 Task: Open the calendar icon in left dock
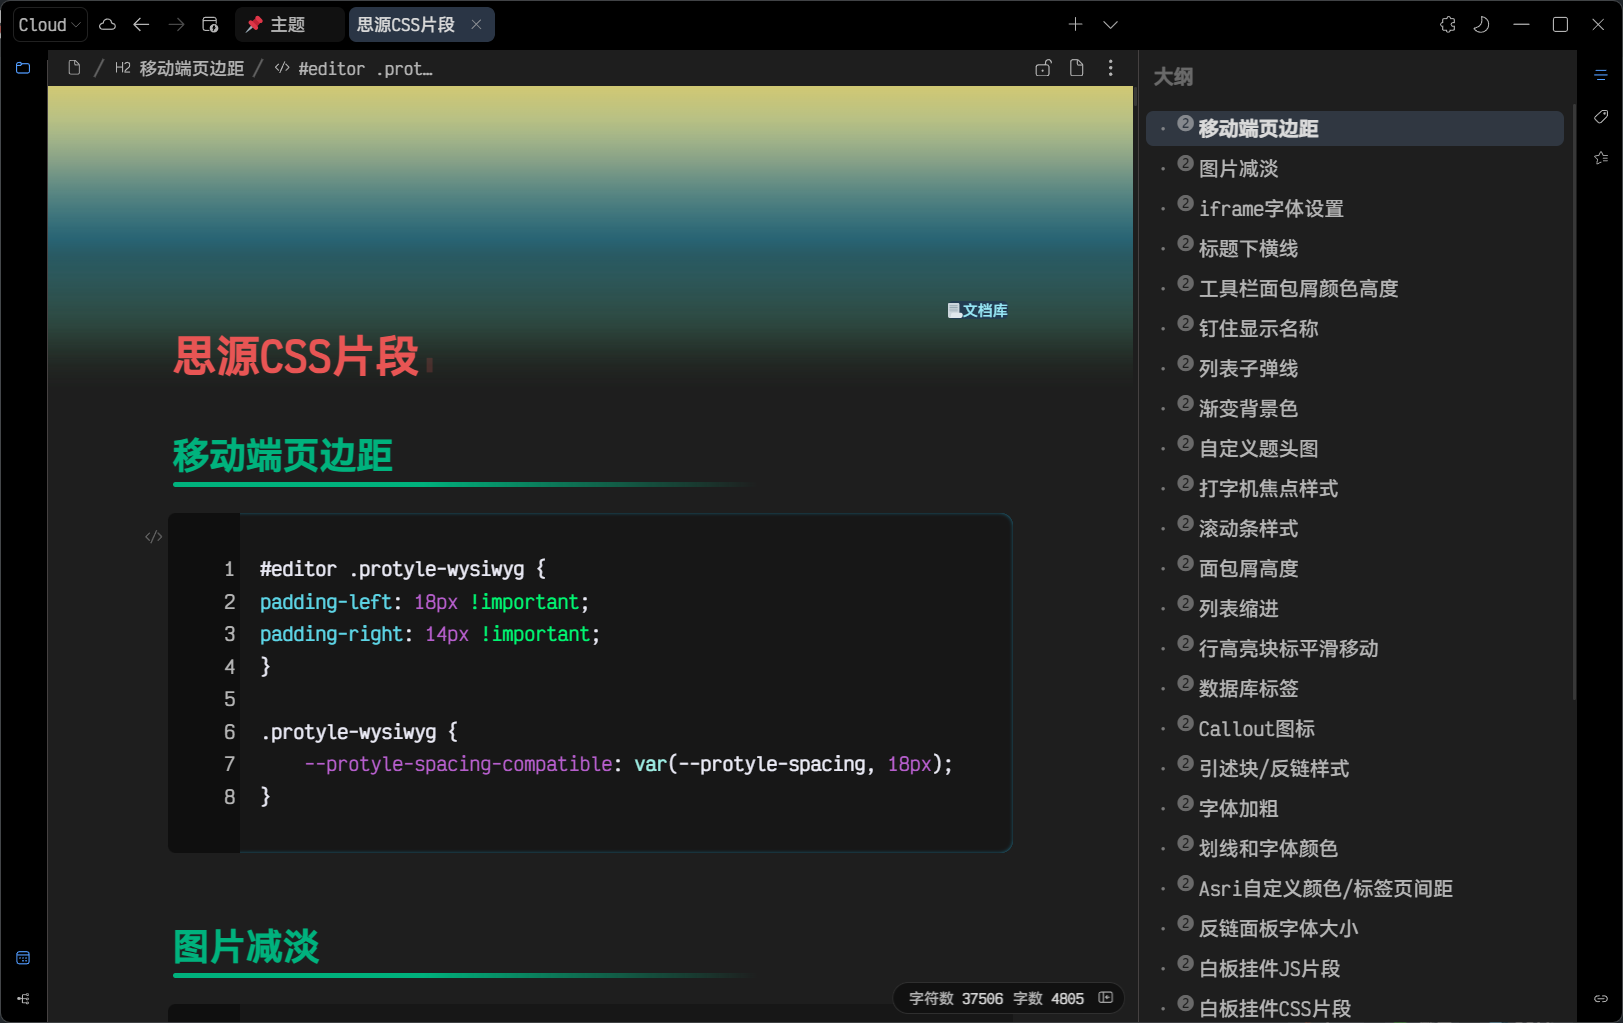(x=23, y=958)
